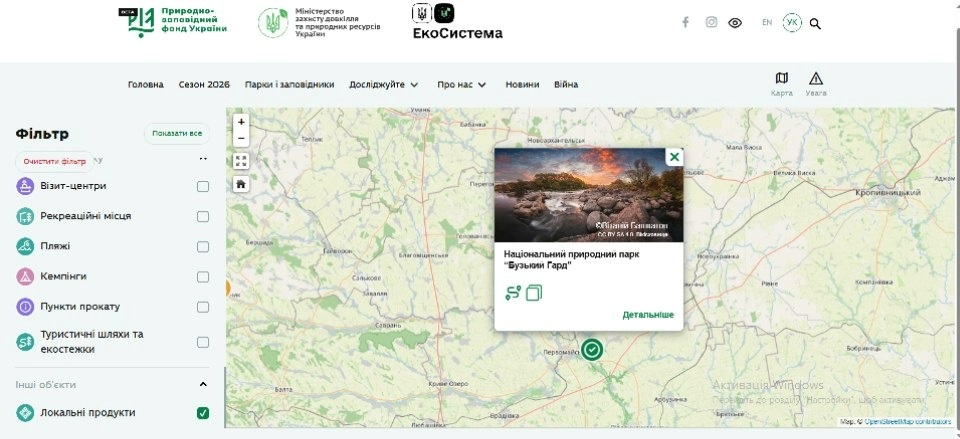Enable the Пункти прокату checkbox

(203, 307)
